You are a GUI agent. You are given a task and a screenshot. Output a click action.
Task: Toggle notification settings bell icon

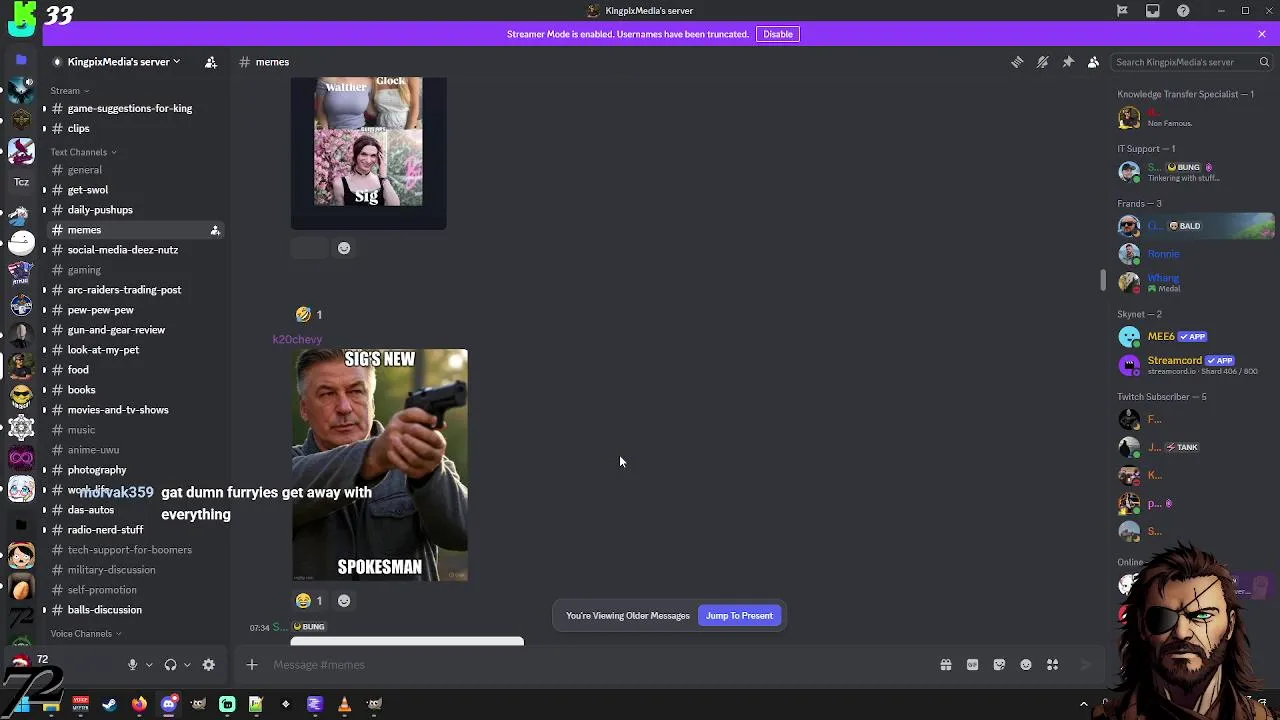pyautogui.click(x=1042, y=62)
